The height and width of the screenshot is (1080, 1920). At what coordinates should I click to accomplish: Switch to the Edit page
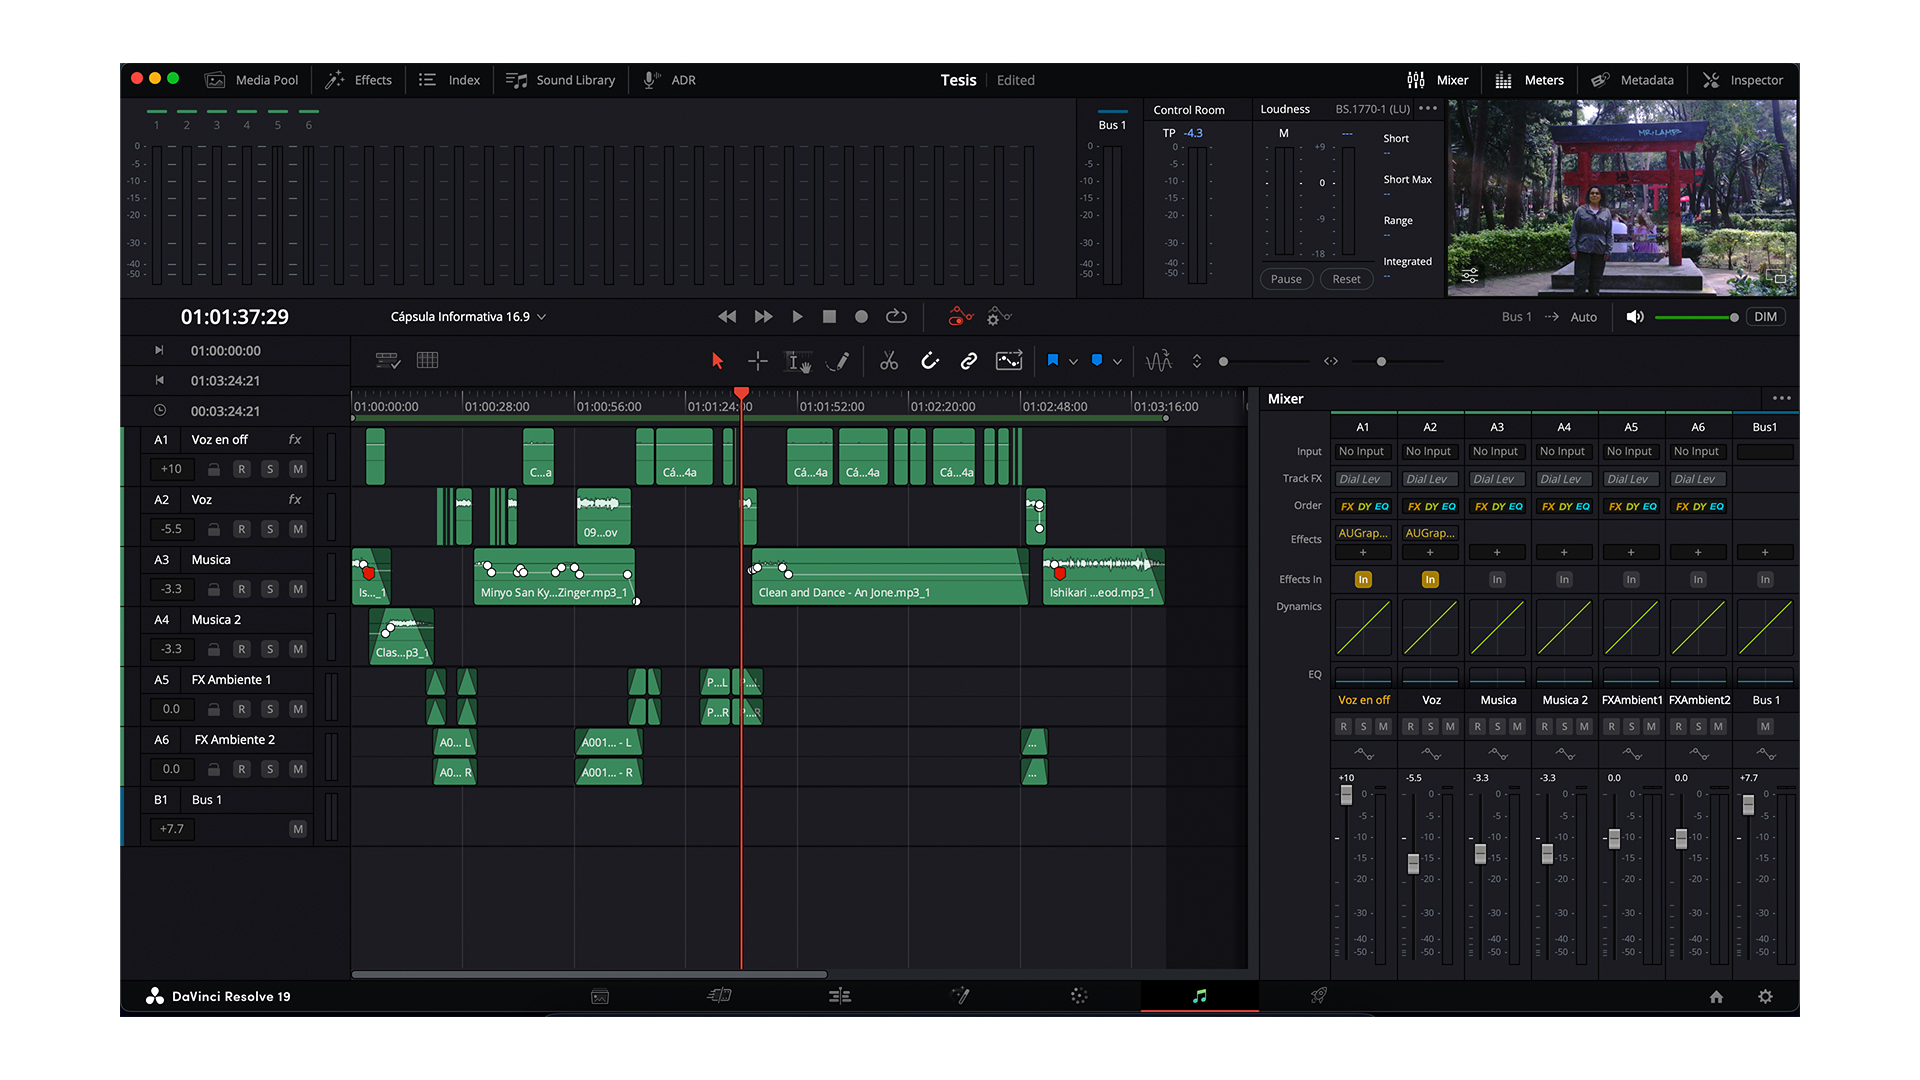[840, 996]
